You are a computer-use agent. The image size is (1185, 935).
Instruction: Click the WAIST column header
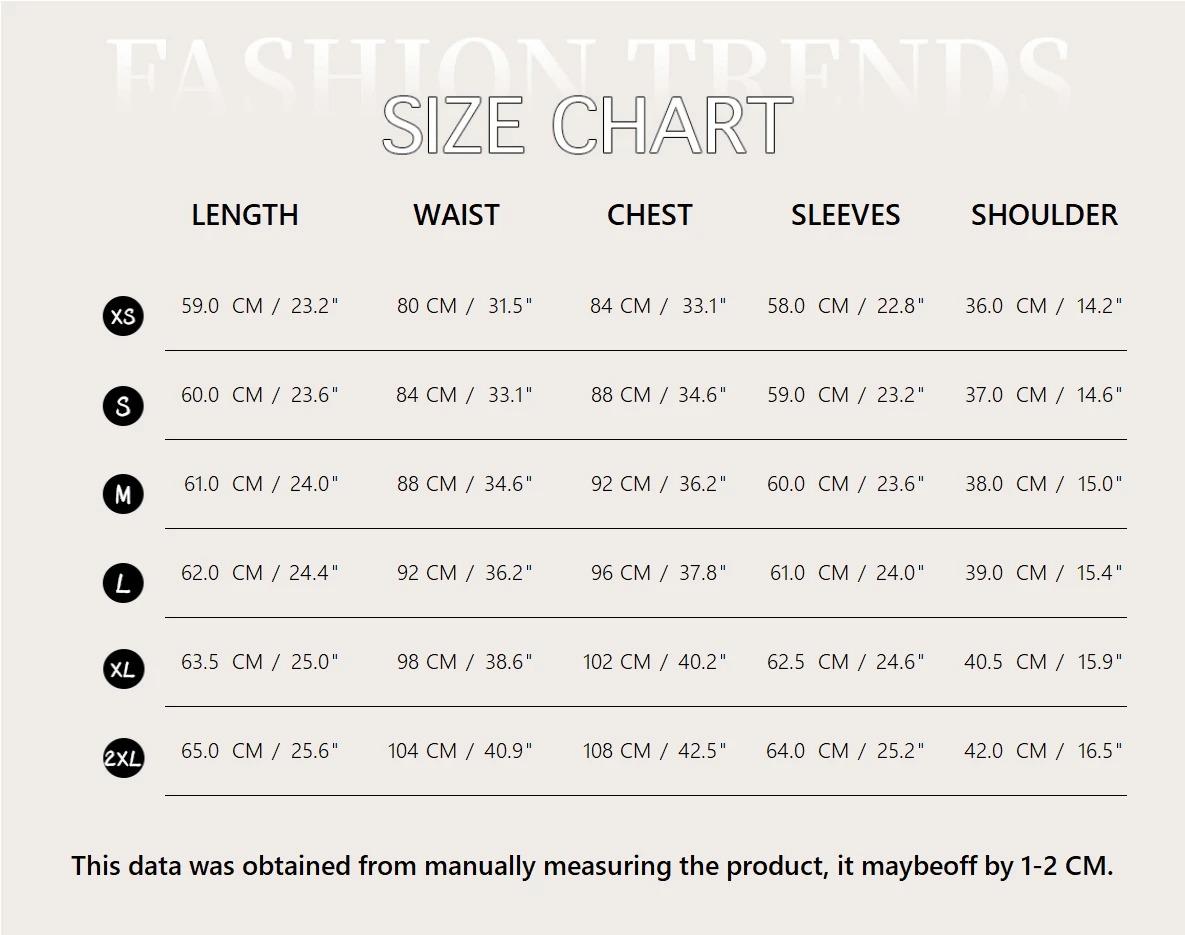[456, 215]
